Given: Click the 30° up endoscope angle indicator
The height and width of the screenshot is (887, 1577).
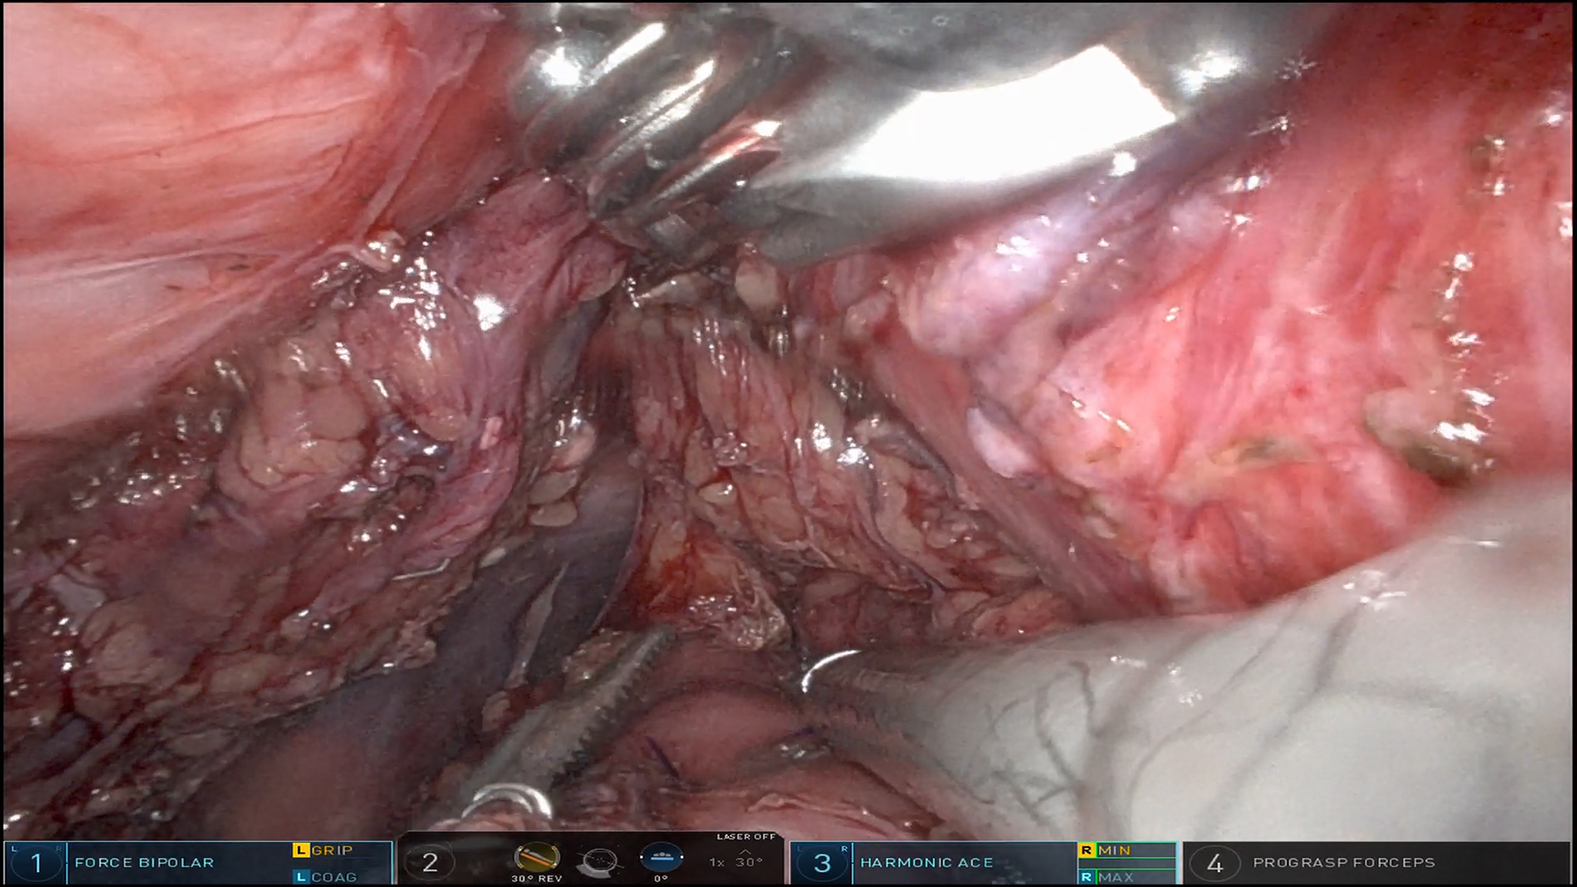Looking at the screenshot, I should 748,859.
